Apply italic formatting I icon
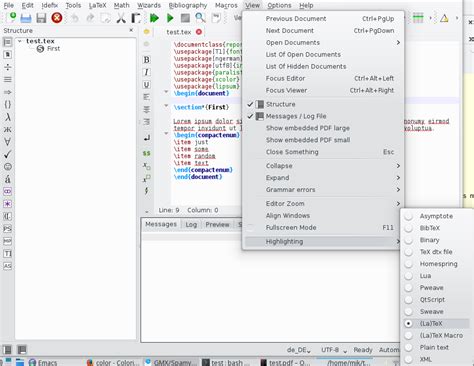This screenshot has width=474, height=366. (x=146, y=72)
